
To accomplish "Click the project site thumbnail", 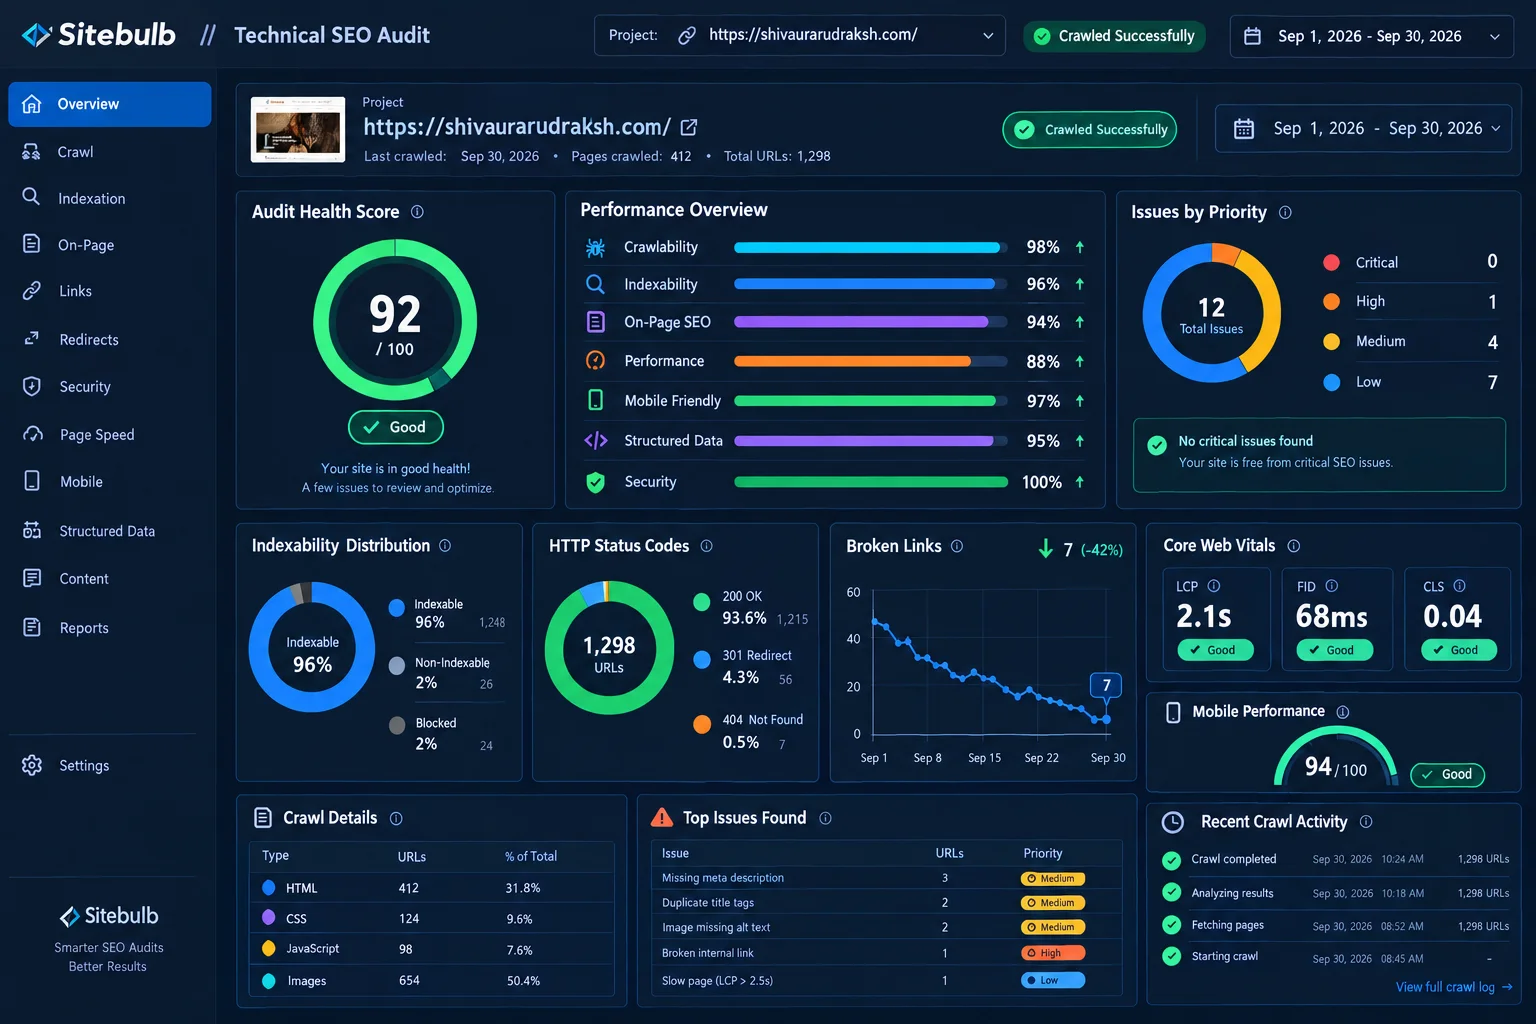I will point(298,129).
